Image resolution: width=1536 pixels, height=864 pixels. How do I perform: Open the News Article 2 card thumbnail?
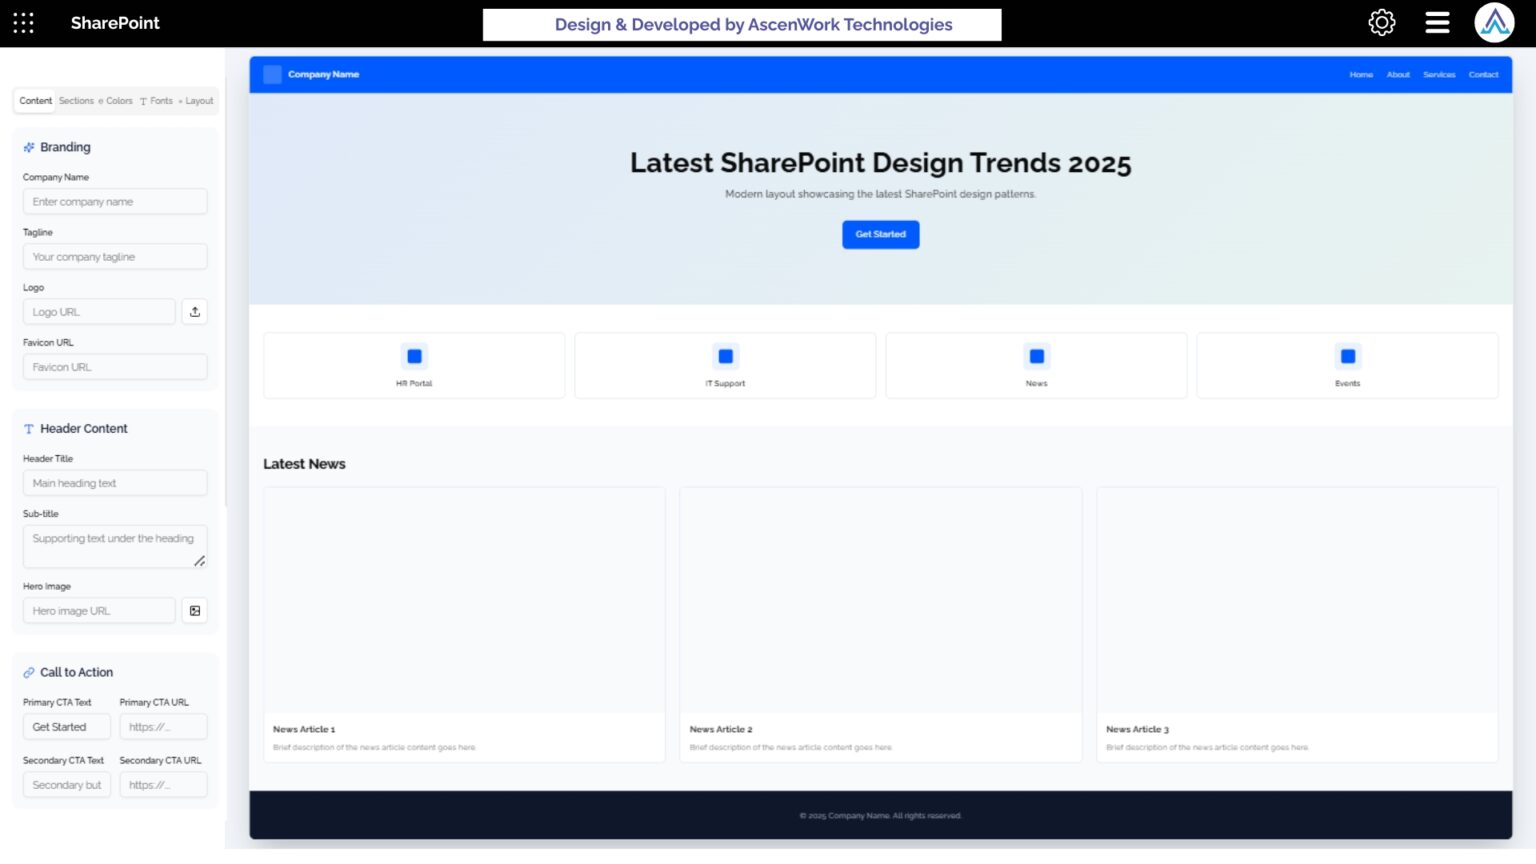880,600
